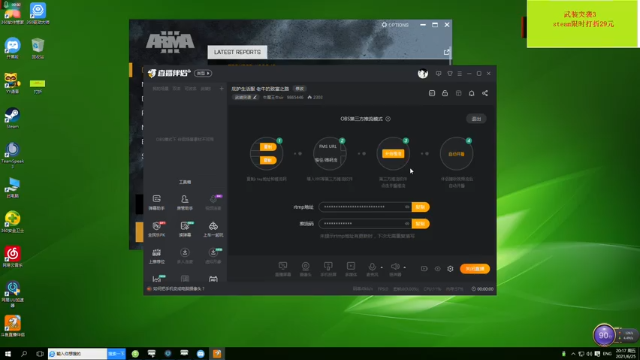Add camera source in bottom bar
Screen dimensions: 640x360
[305, 269]
